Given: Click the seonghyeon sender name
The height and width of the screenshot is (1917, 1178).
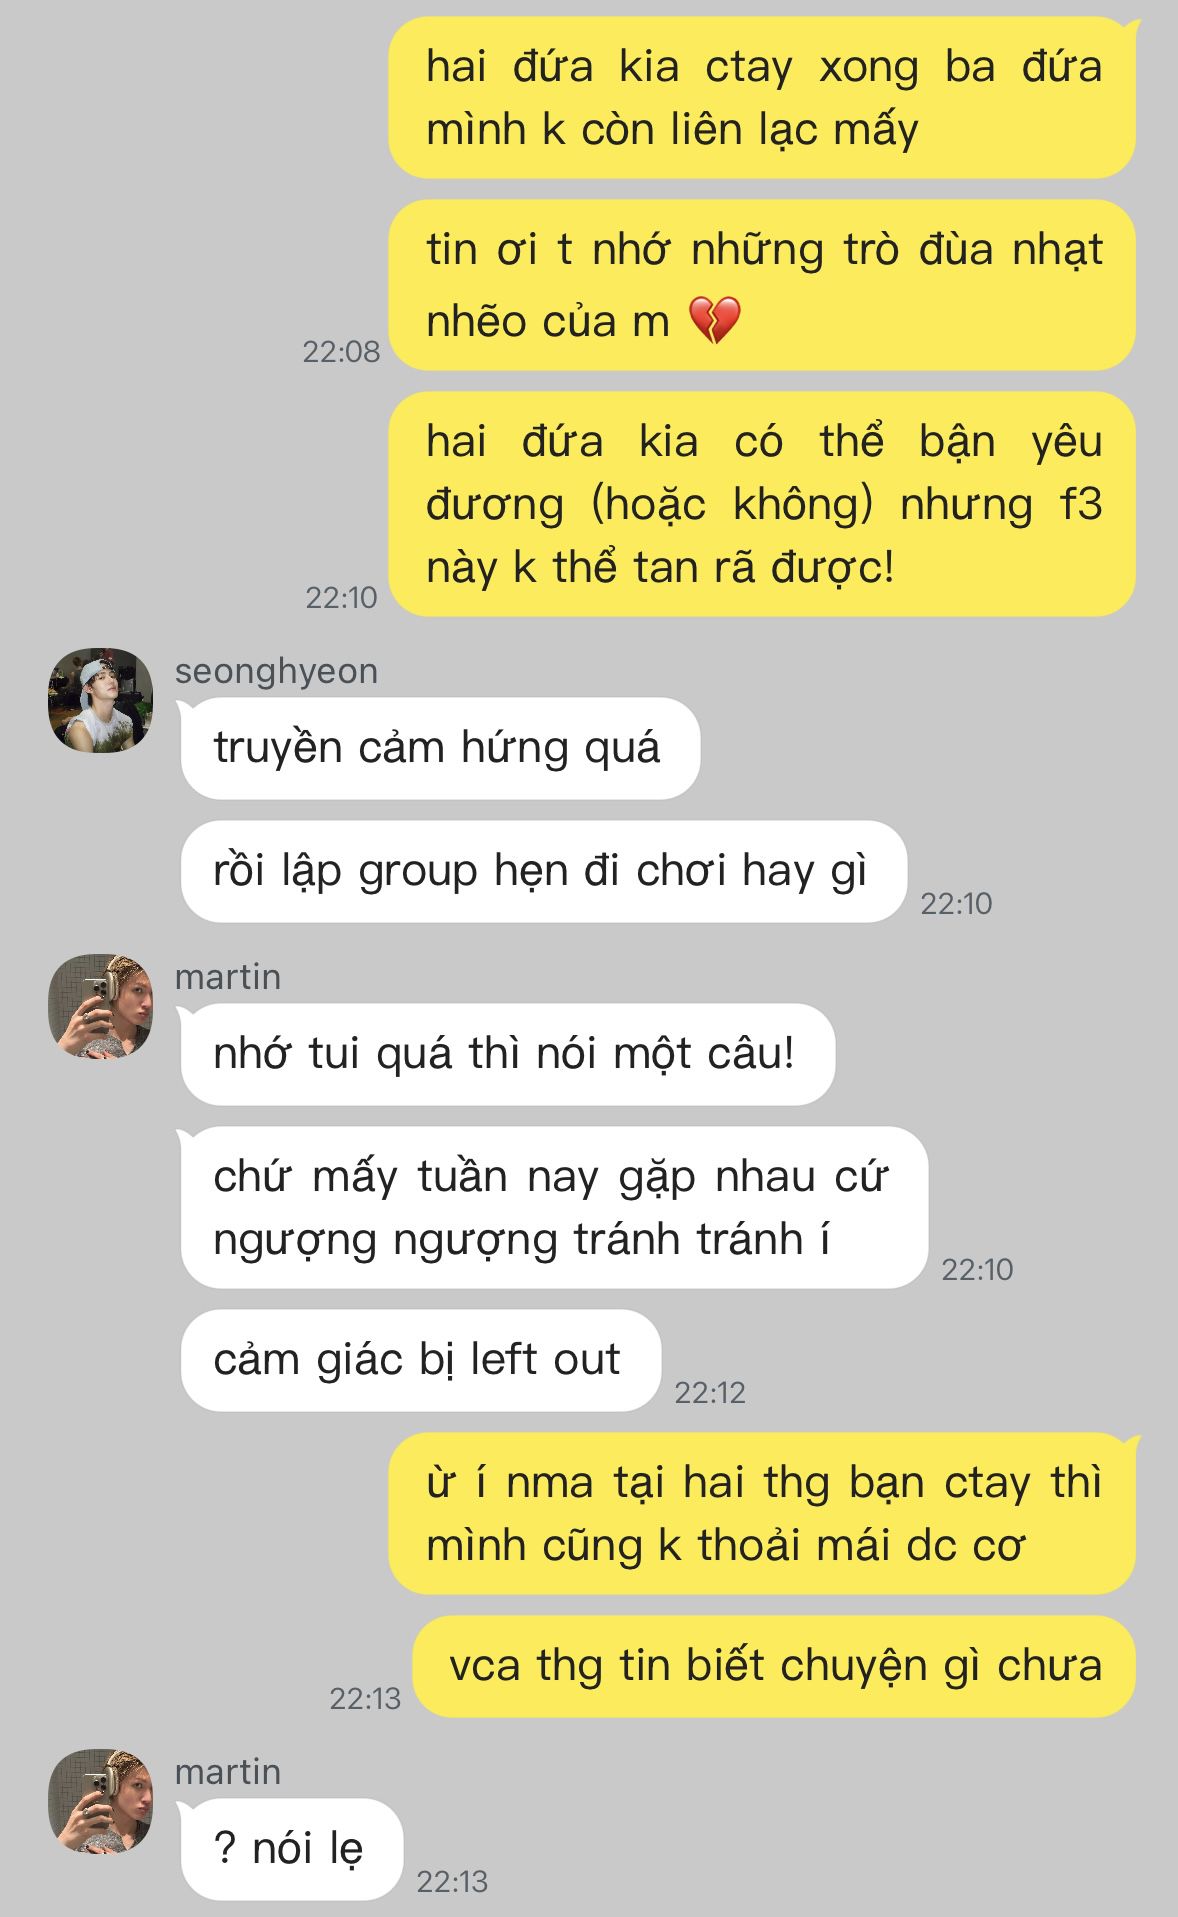Looking at the screenshot, I should [x=276, y=671].
